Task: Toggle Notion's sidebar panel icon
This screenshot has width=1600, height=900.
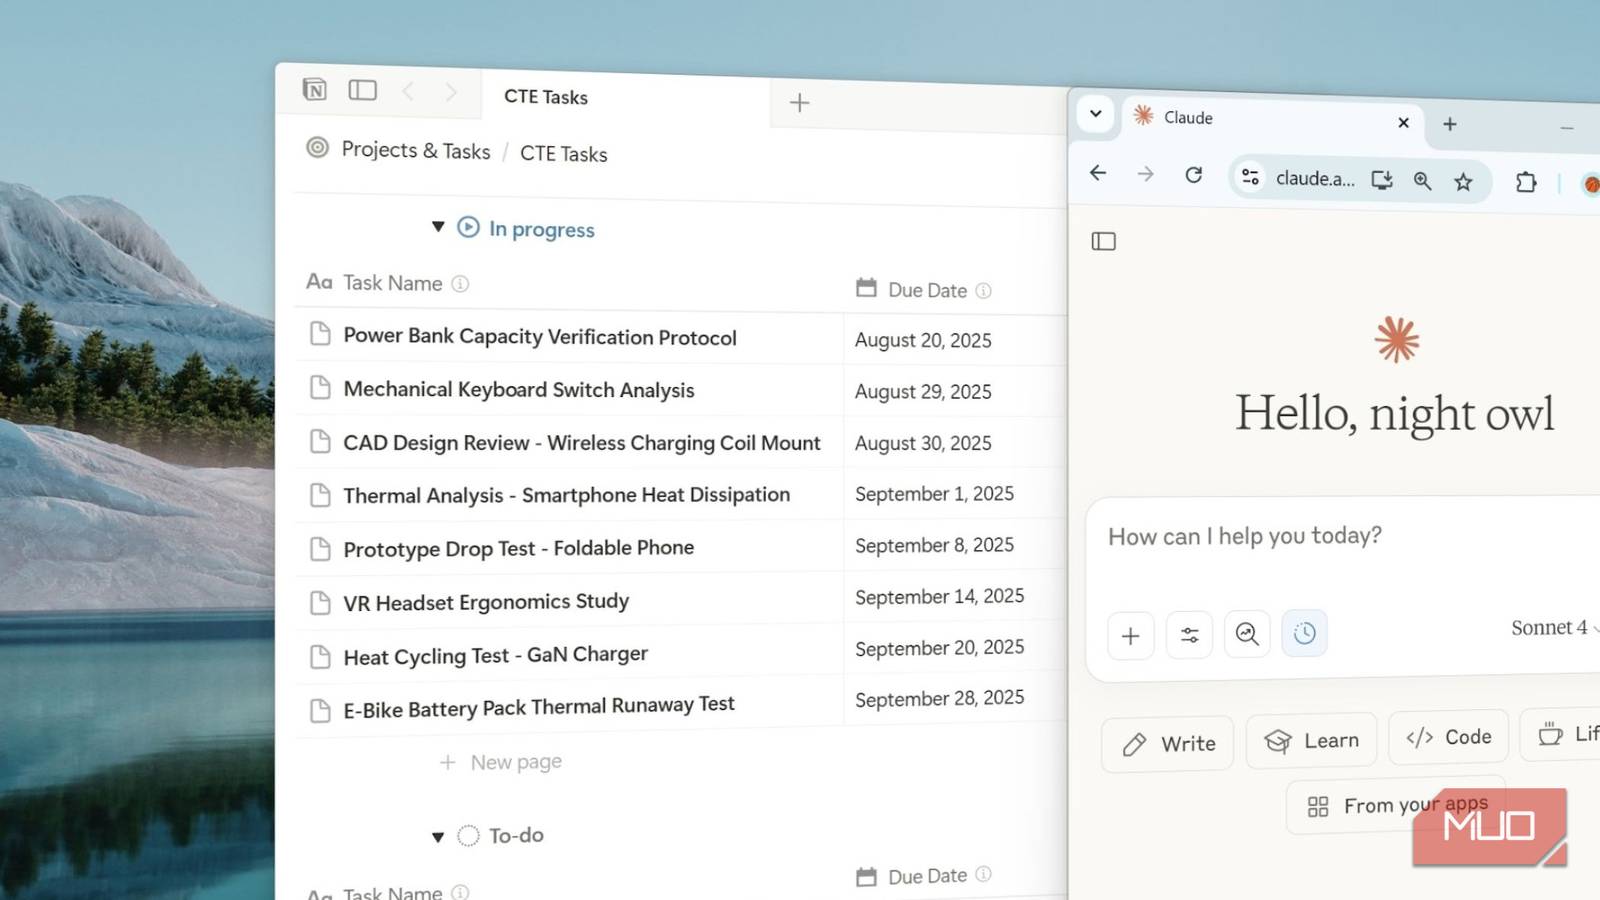Action: pyautogui.click(x=362, y=90)
